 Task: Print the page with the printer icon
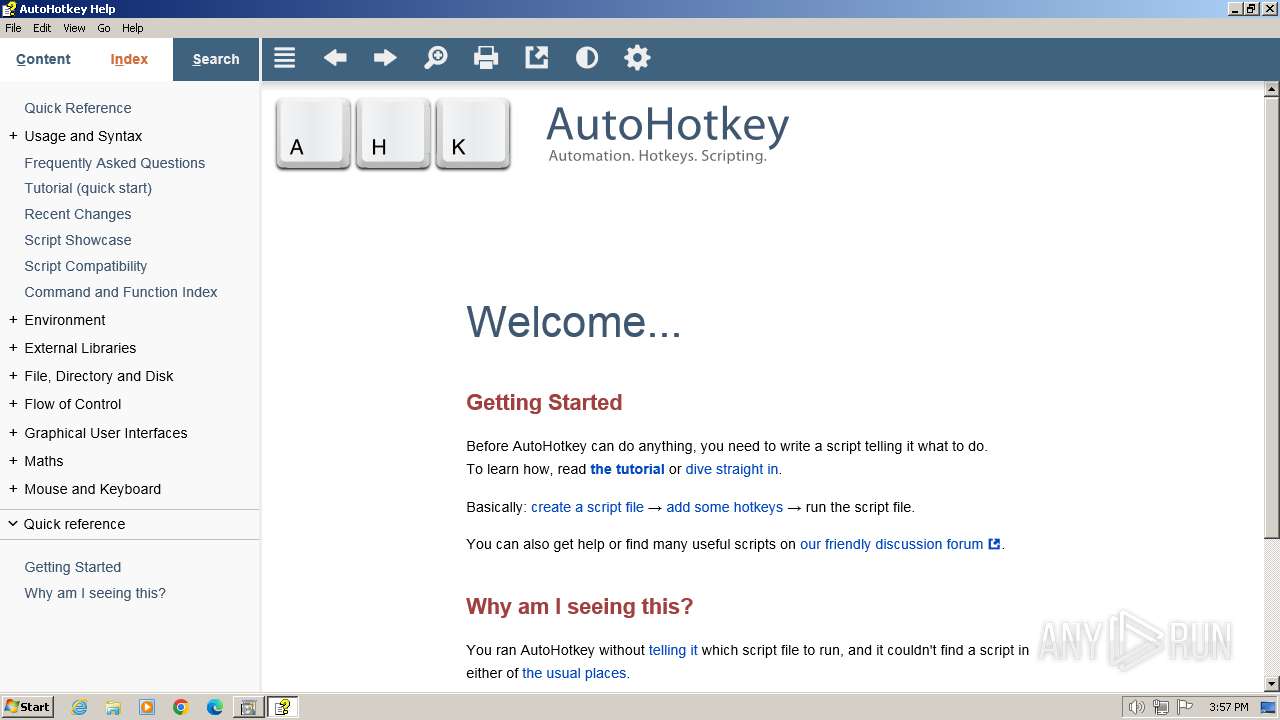[x=486, y=58]
